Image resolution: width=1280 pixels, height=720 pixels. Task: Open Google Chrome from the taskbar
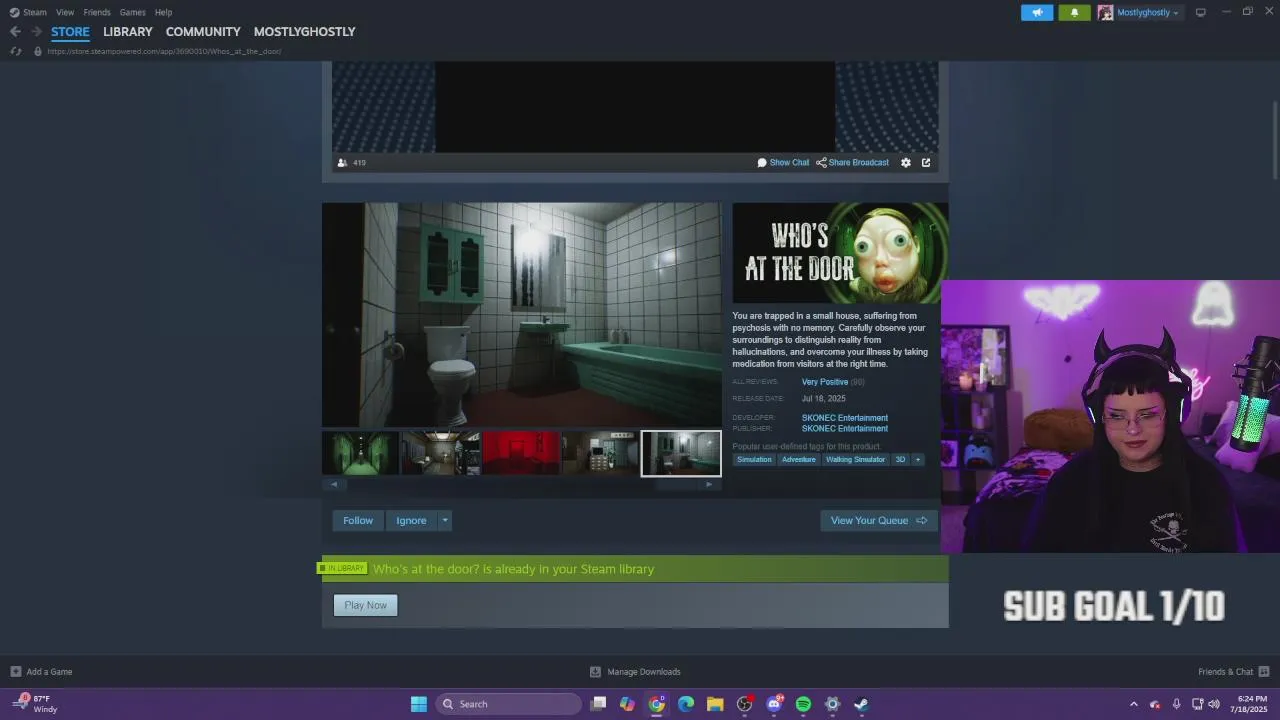pyautogui.click(x=657, y=704)
